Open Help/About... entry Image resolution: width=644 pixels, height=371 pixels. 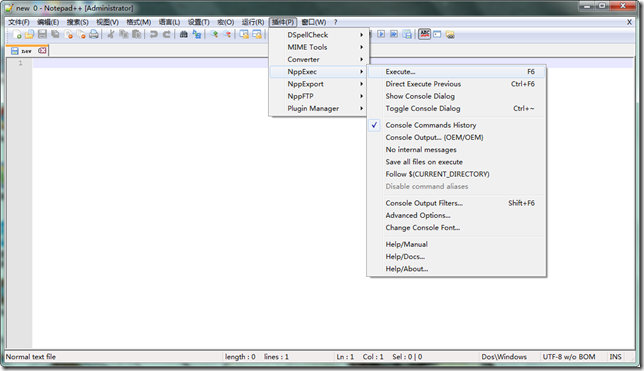click(457, 269)
